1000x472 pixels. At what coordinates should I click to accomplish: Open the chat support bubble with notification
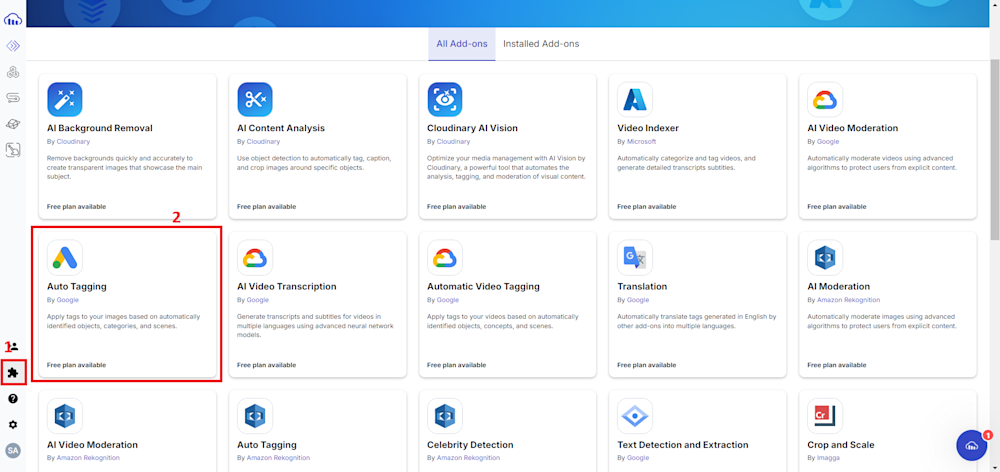click(x=972, y=445)
